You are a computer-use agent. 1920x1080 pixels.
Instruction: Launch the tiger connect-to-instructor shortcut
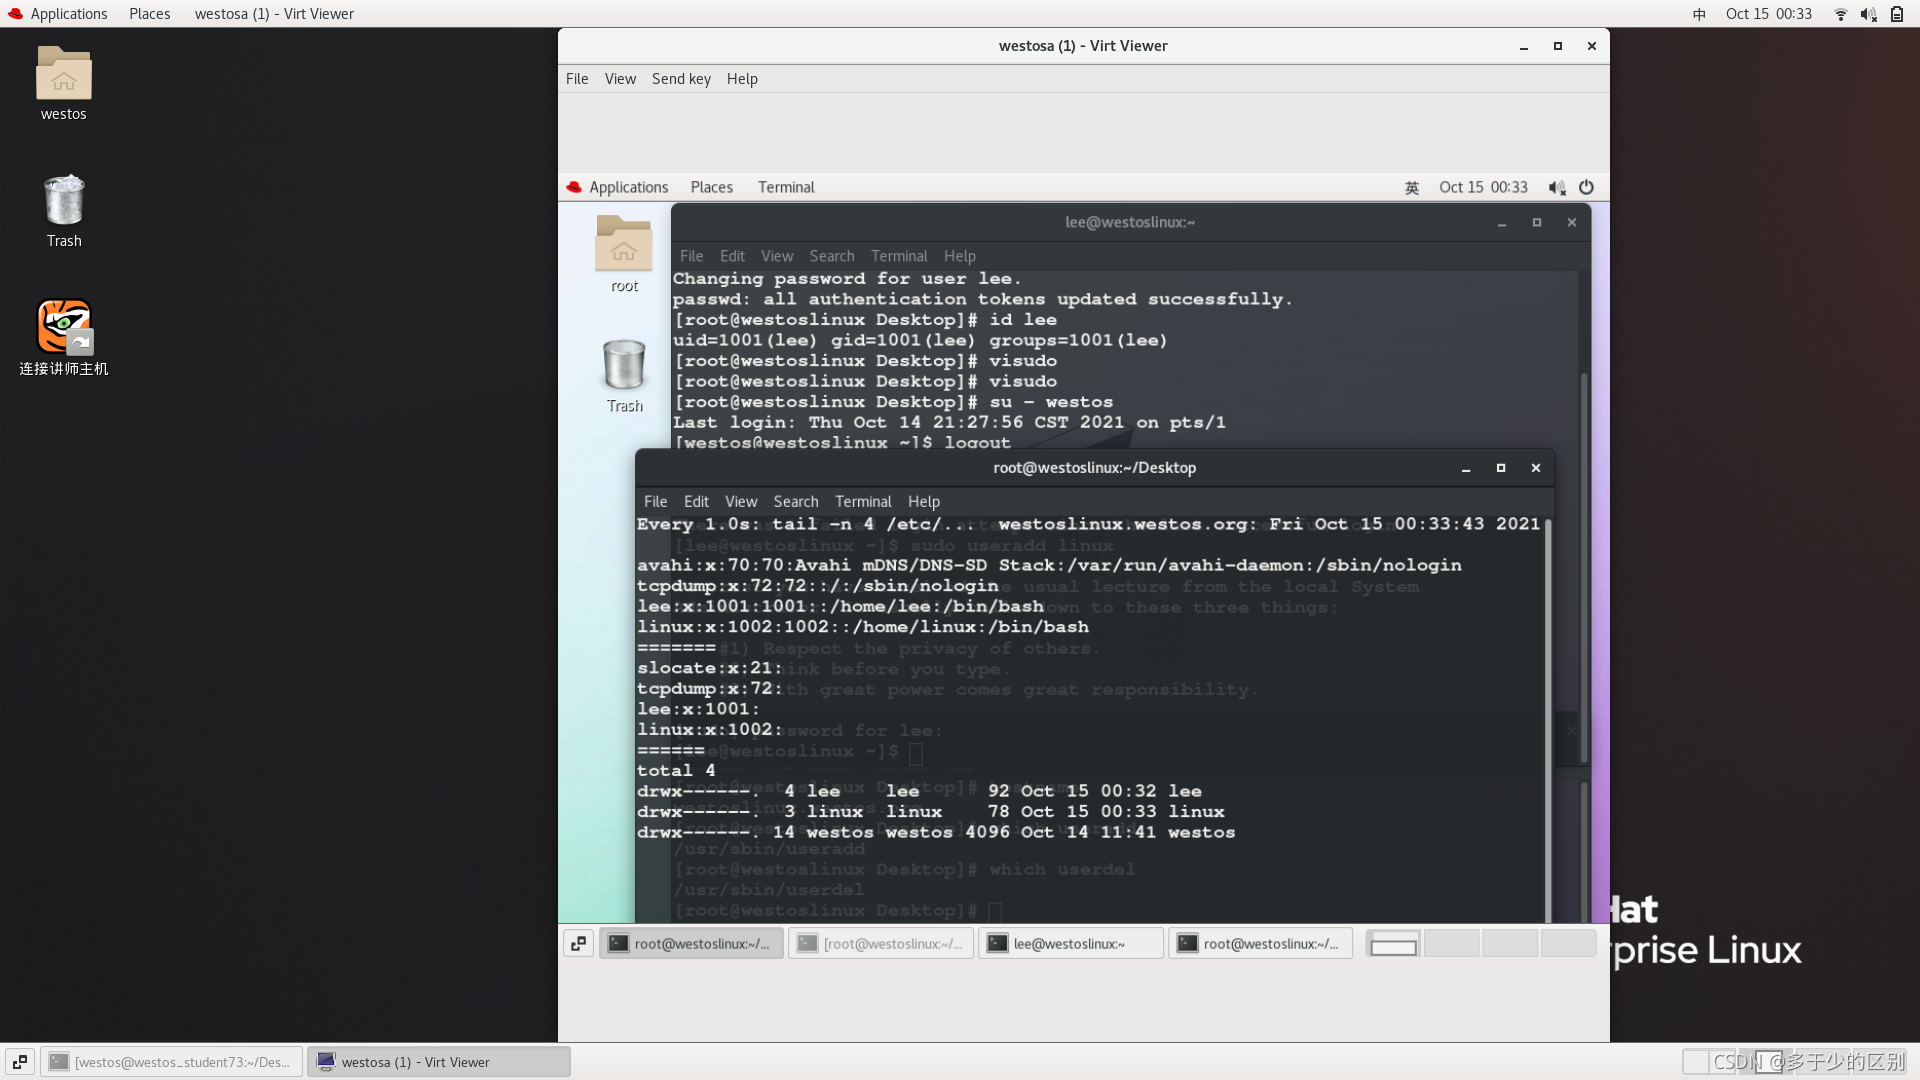[x=64, y=327]
